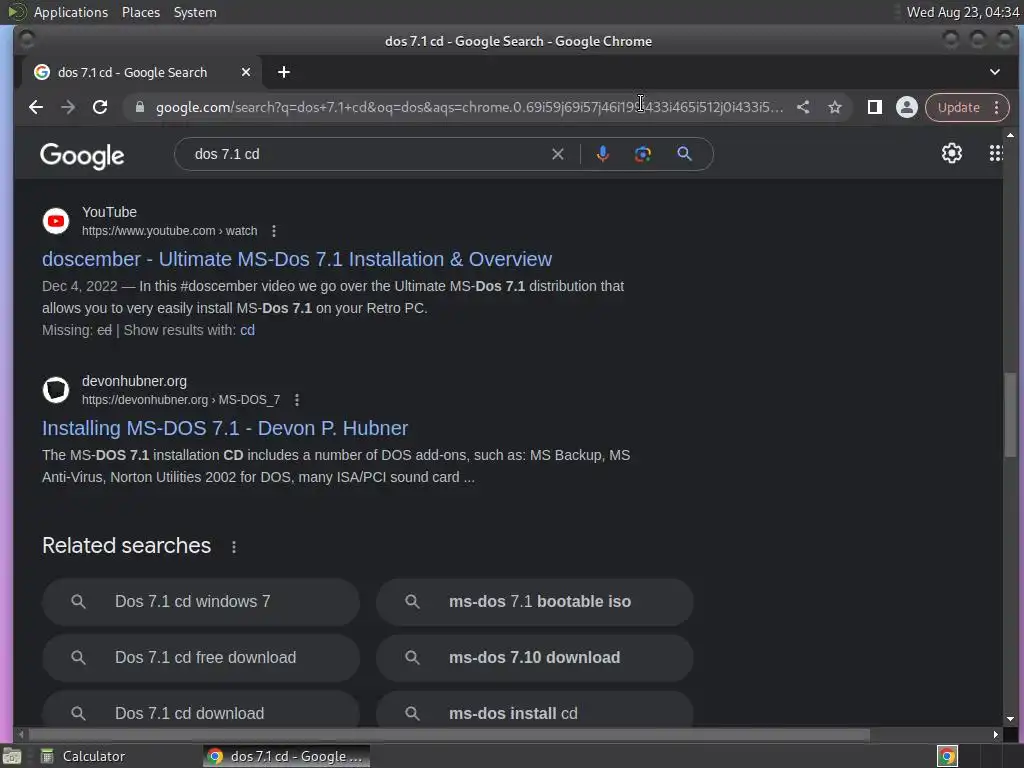Search by voice microphone icon
Viewport: 1024px width, 768px height.
pos(603,154)
